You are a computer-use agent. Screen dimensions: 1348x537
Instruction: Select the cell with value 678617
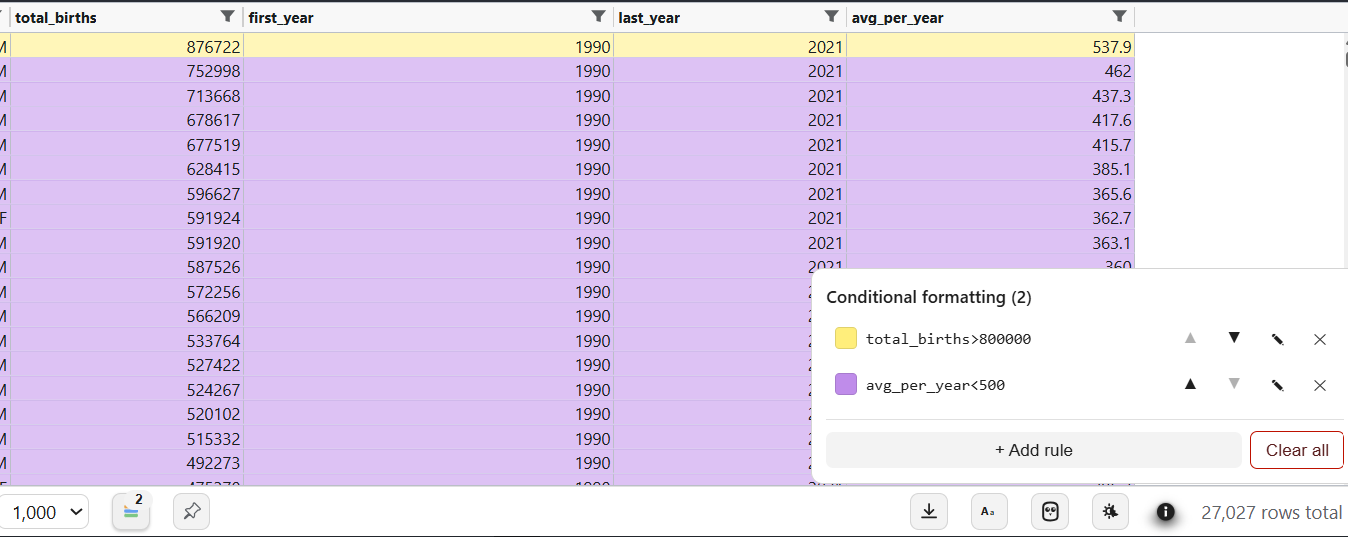127,120
